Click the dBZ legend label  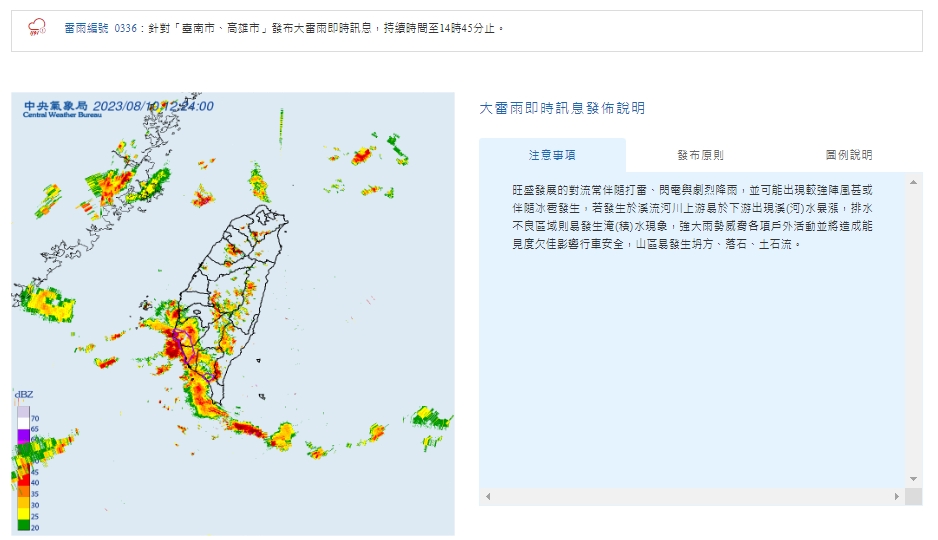pos(24,395)
